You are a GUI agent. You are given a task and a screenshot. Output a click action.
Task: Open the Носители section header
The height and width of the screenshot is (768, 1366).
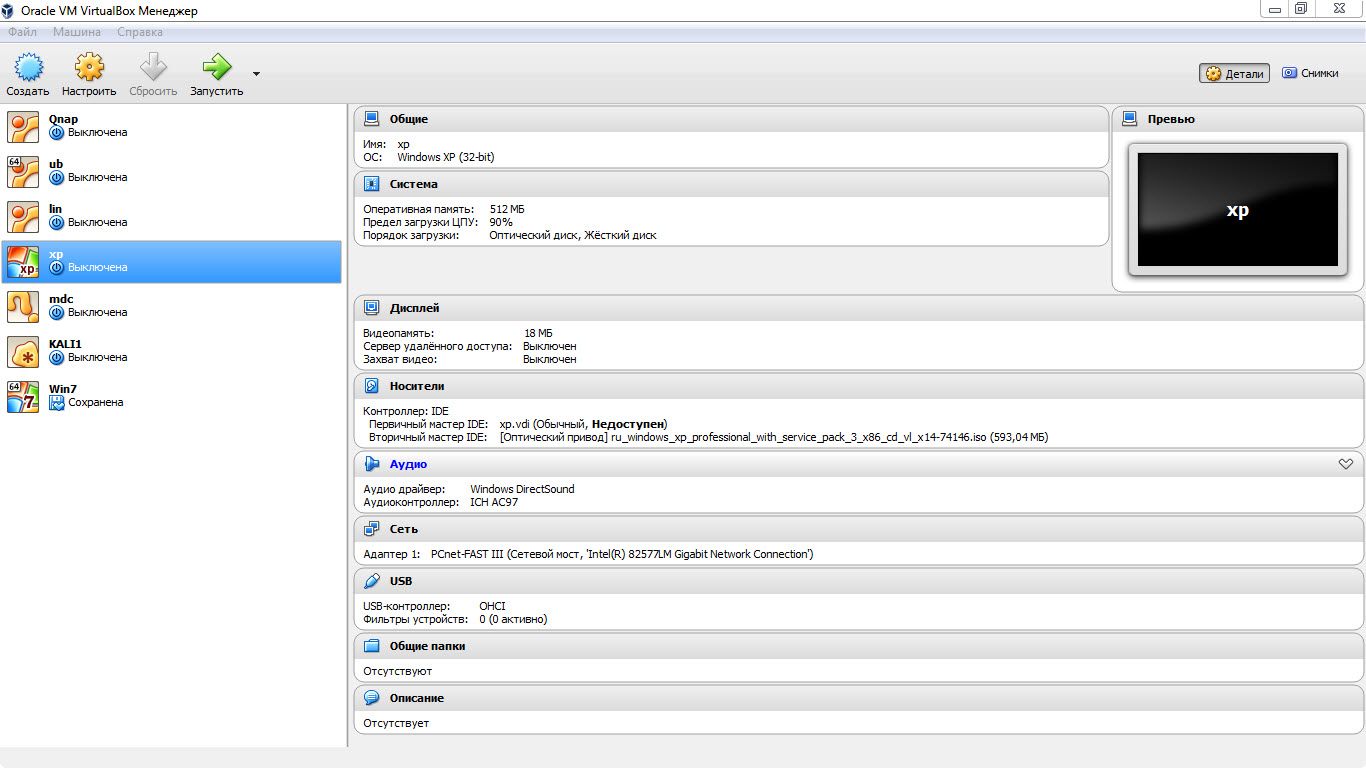(x=417, y=385)
